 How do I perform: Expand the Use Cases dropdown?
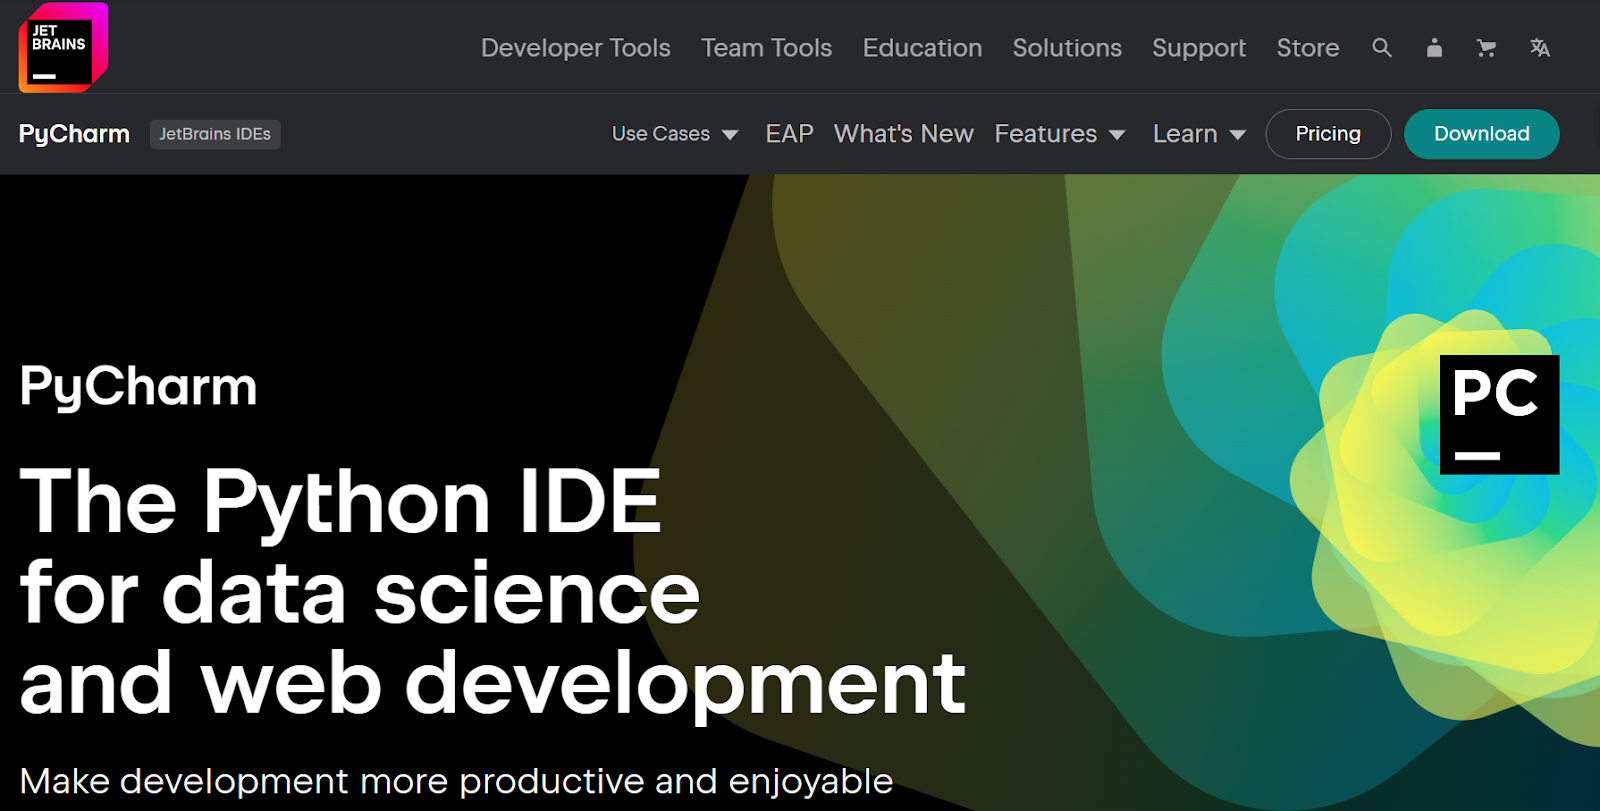point(675,134)
